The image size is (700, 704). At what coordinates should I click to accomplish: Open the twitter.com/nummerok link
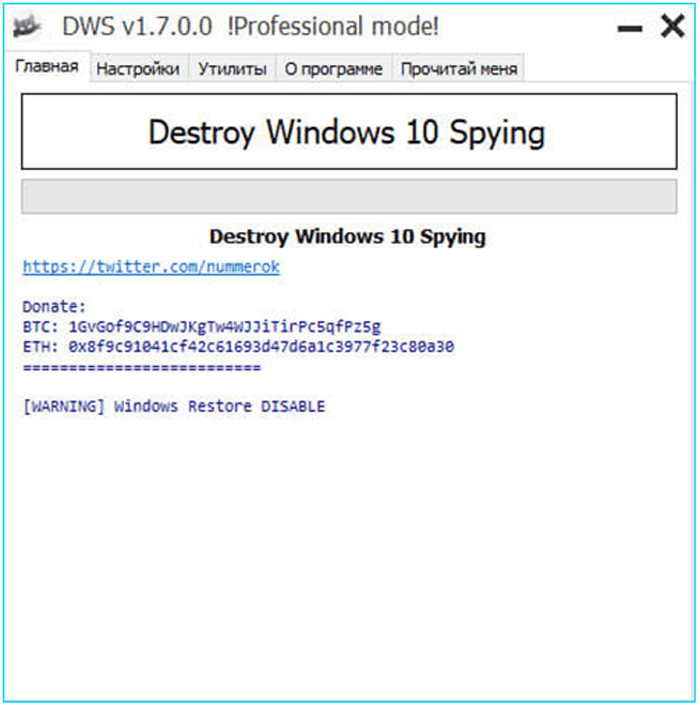tap(151, 267)
